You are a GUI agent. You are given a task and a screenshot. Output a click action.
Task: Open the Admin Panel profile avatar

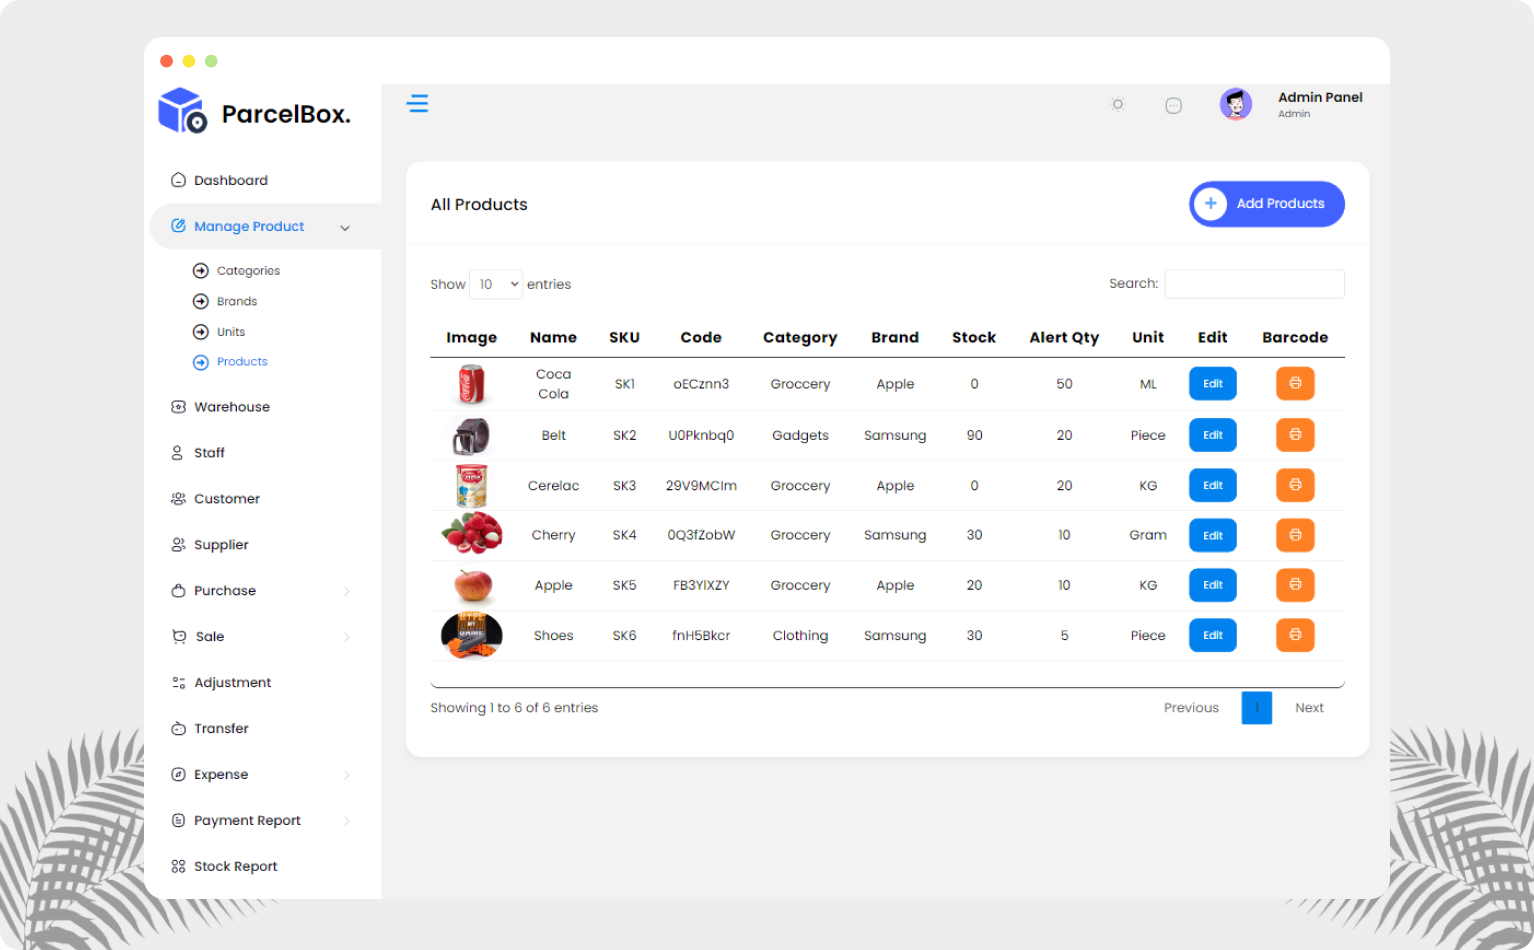1236,104
